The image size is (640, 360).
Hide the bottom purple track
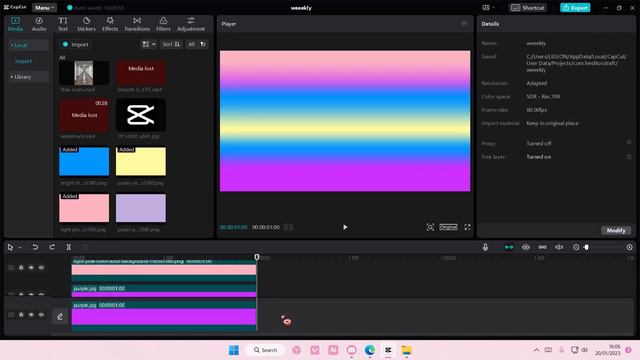[x=31, y=315]
